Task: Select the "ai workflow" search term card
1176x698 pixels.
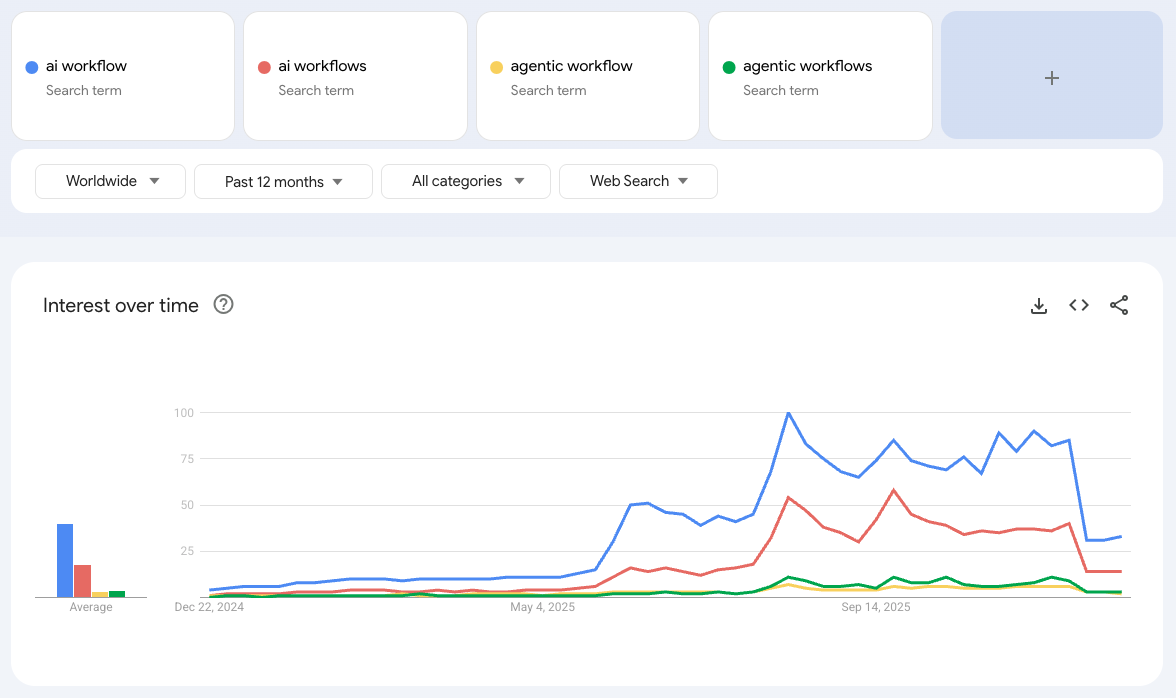Action: pos(122,76)
